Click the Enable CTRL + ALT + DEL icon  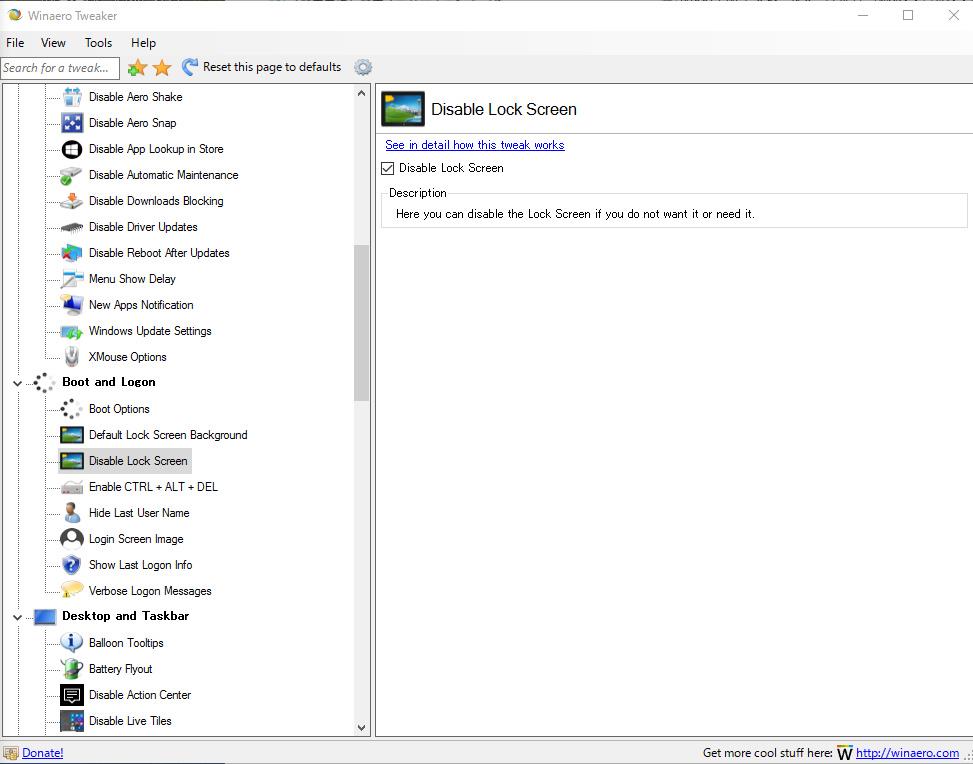pyautogui.click(x=72, y=487)
